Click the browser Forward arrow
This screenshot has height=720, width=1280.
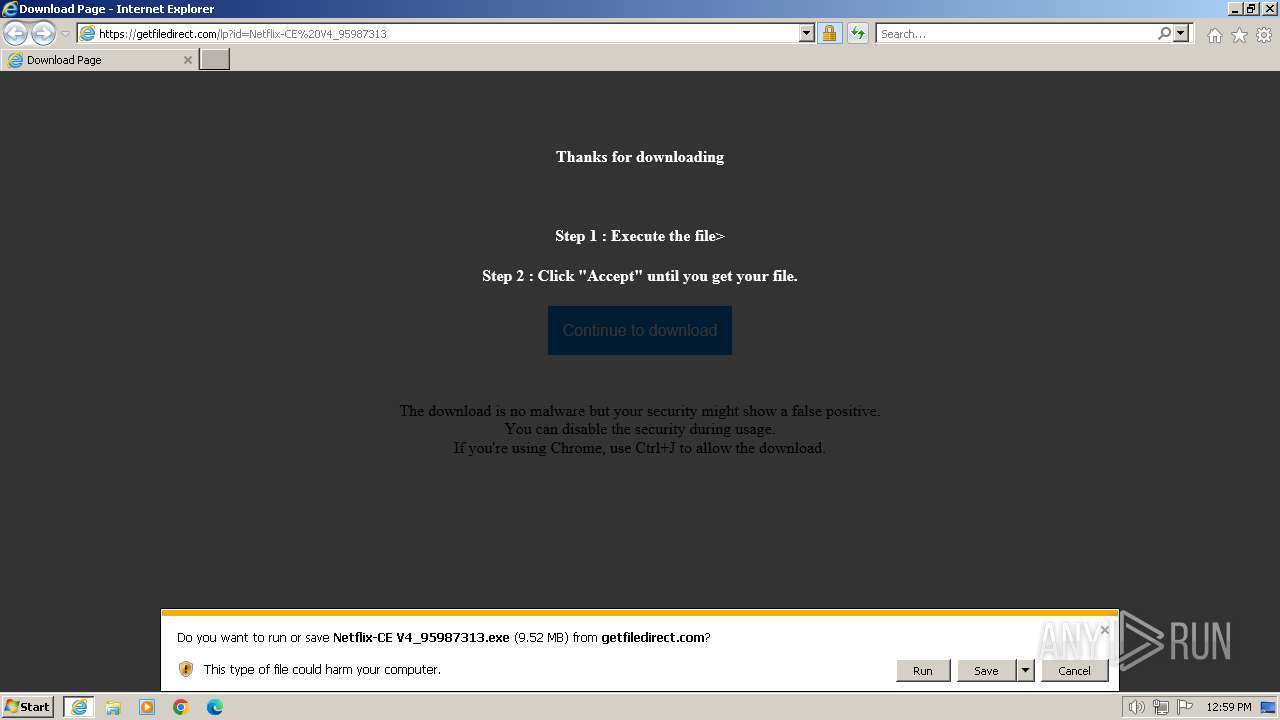click(43, 33)
